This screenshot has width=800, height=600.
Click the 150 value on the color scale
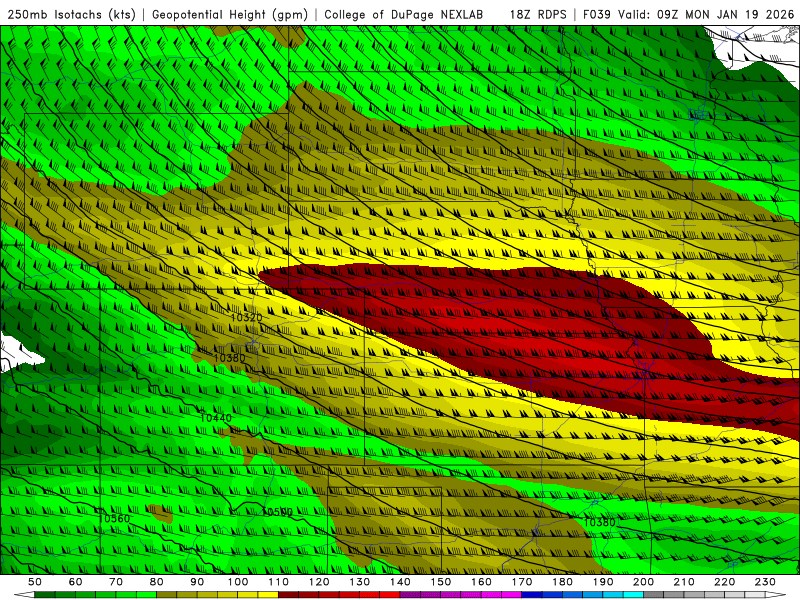[441, 582]
